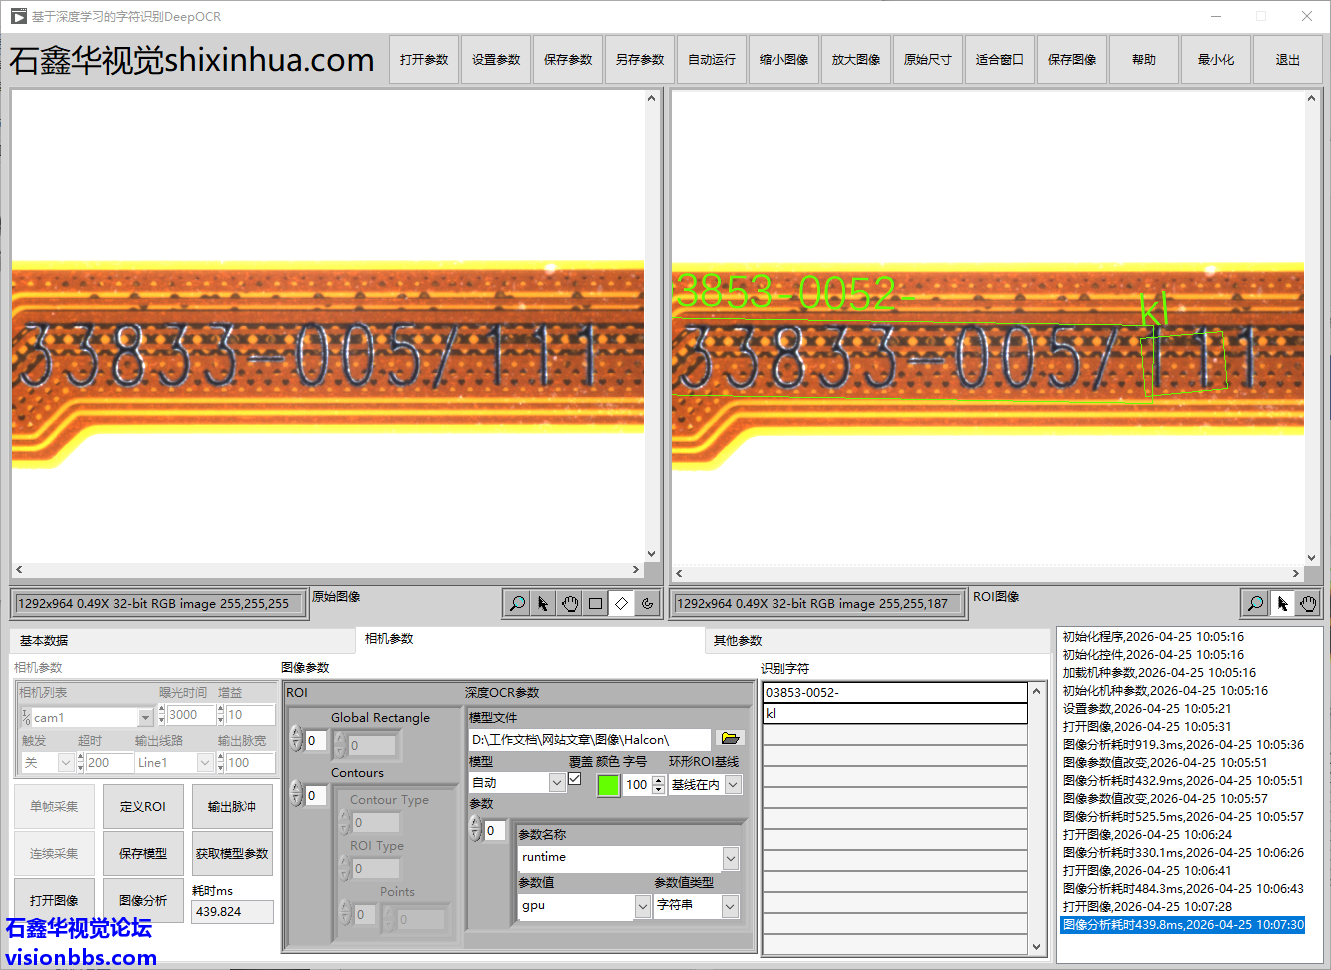The height and width of the screenshot is (970, 1331).
Task: Select the rotated rectangle ROI tool
Action: [x=621, y=603]
